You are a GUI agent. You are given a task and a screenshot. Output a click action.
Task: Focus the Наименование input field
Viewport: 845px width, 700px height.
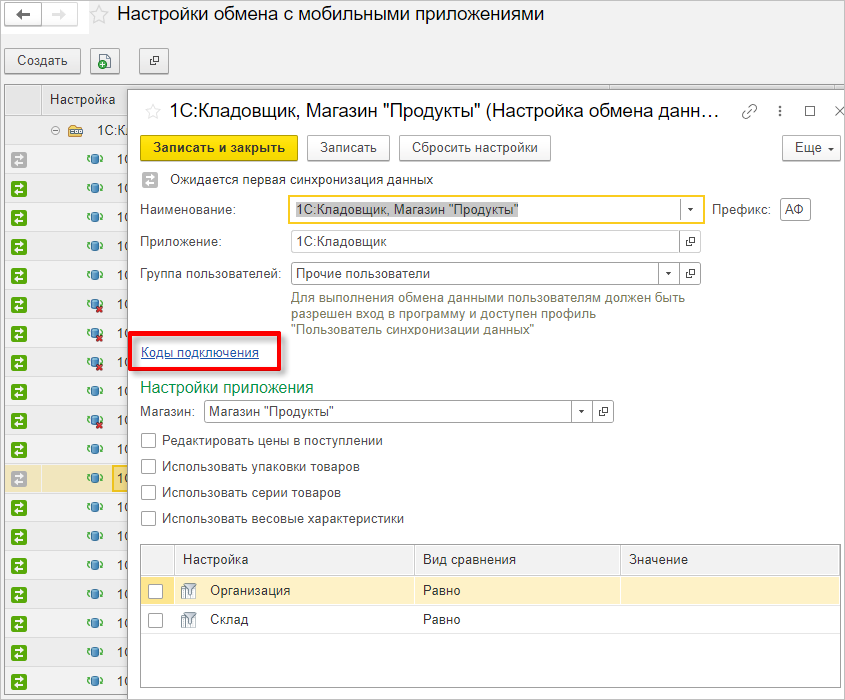[484, 210]
